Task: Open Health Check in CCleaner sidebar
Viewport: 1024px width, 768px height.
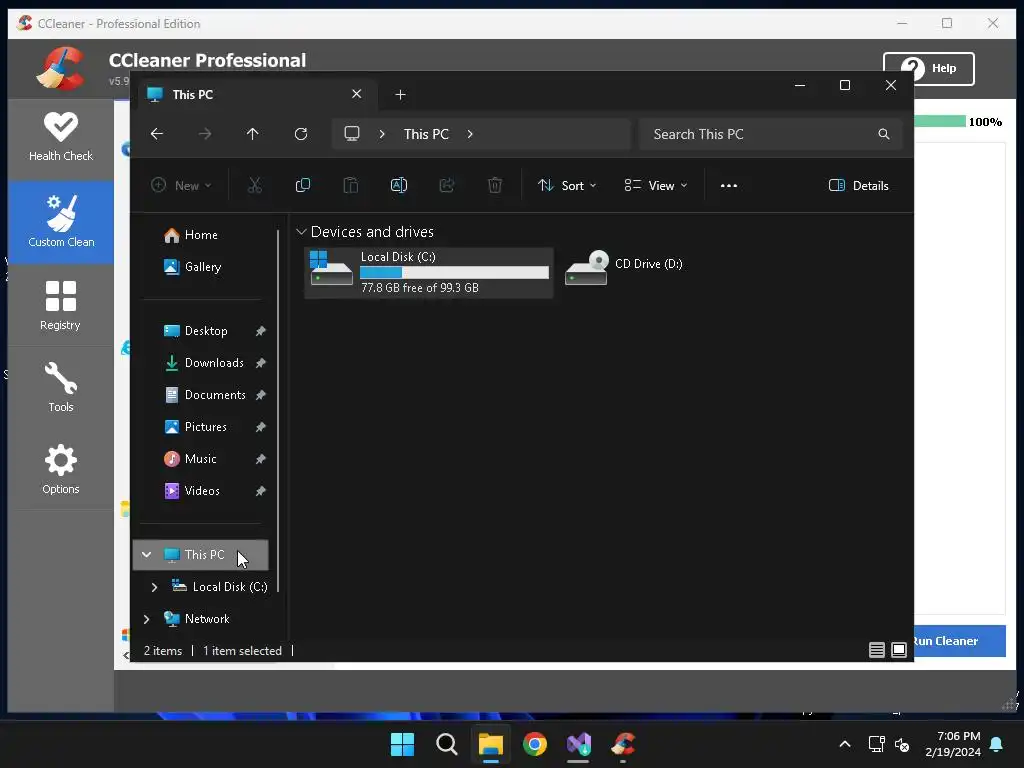Action: point(61,138)
